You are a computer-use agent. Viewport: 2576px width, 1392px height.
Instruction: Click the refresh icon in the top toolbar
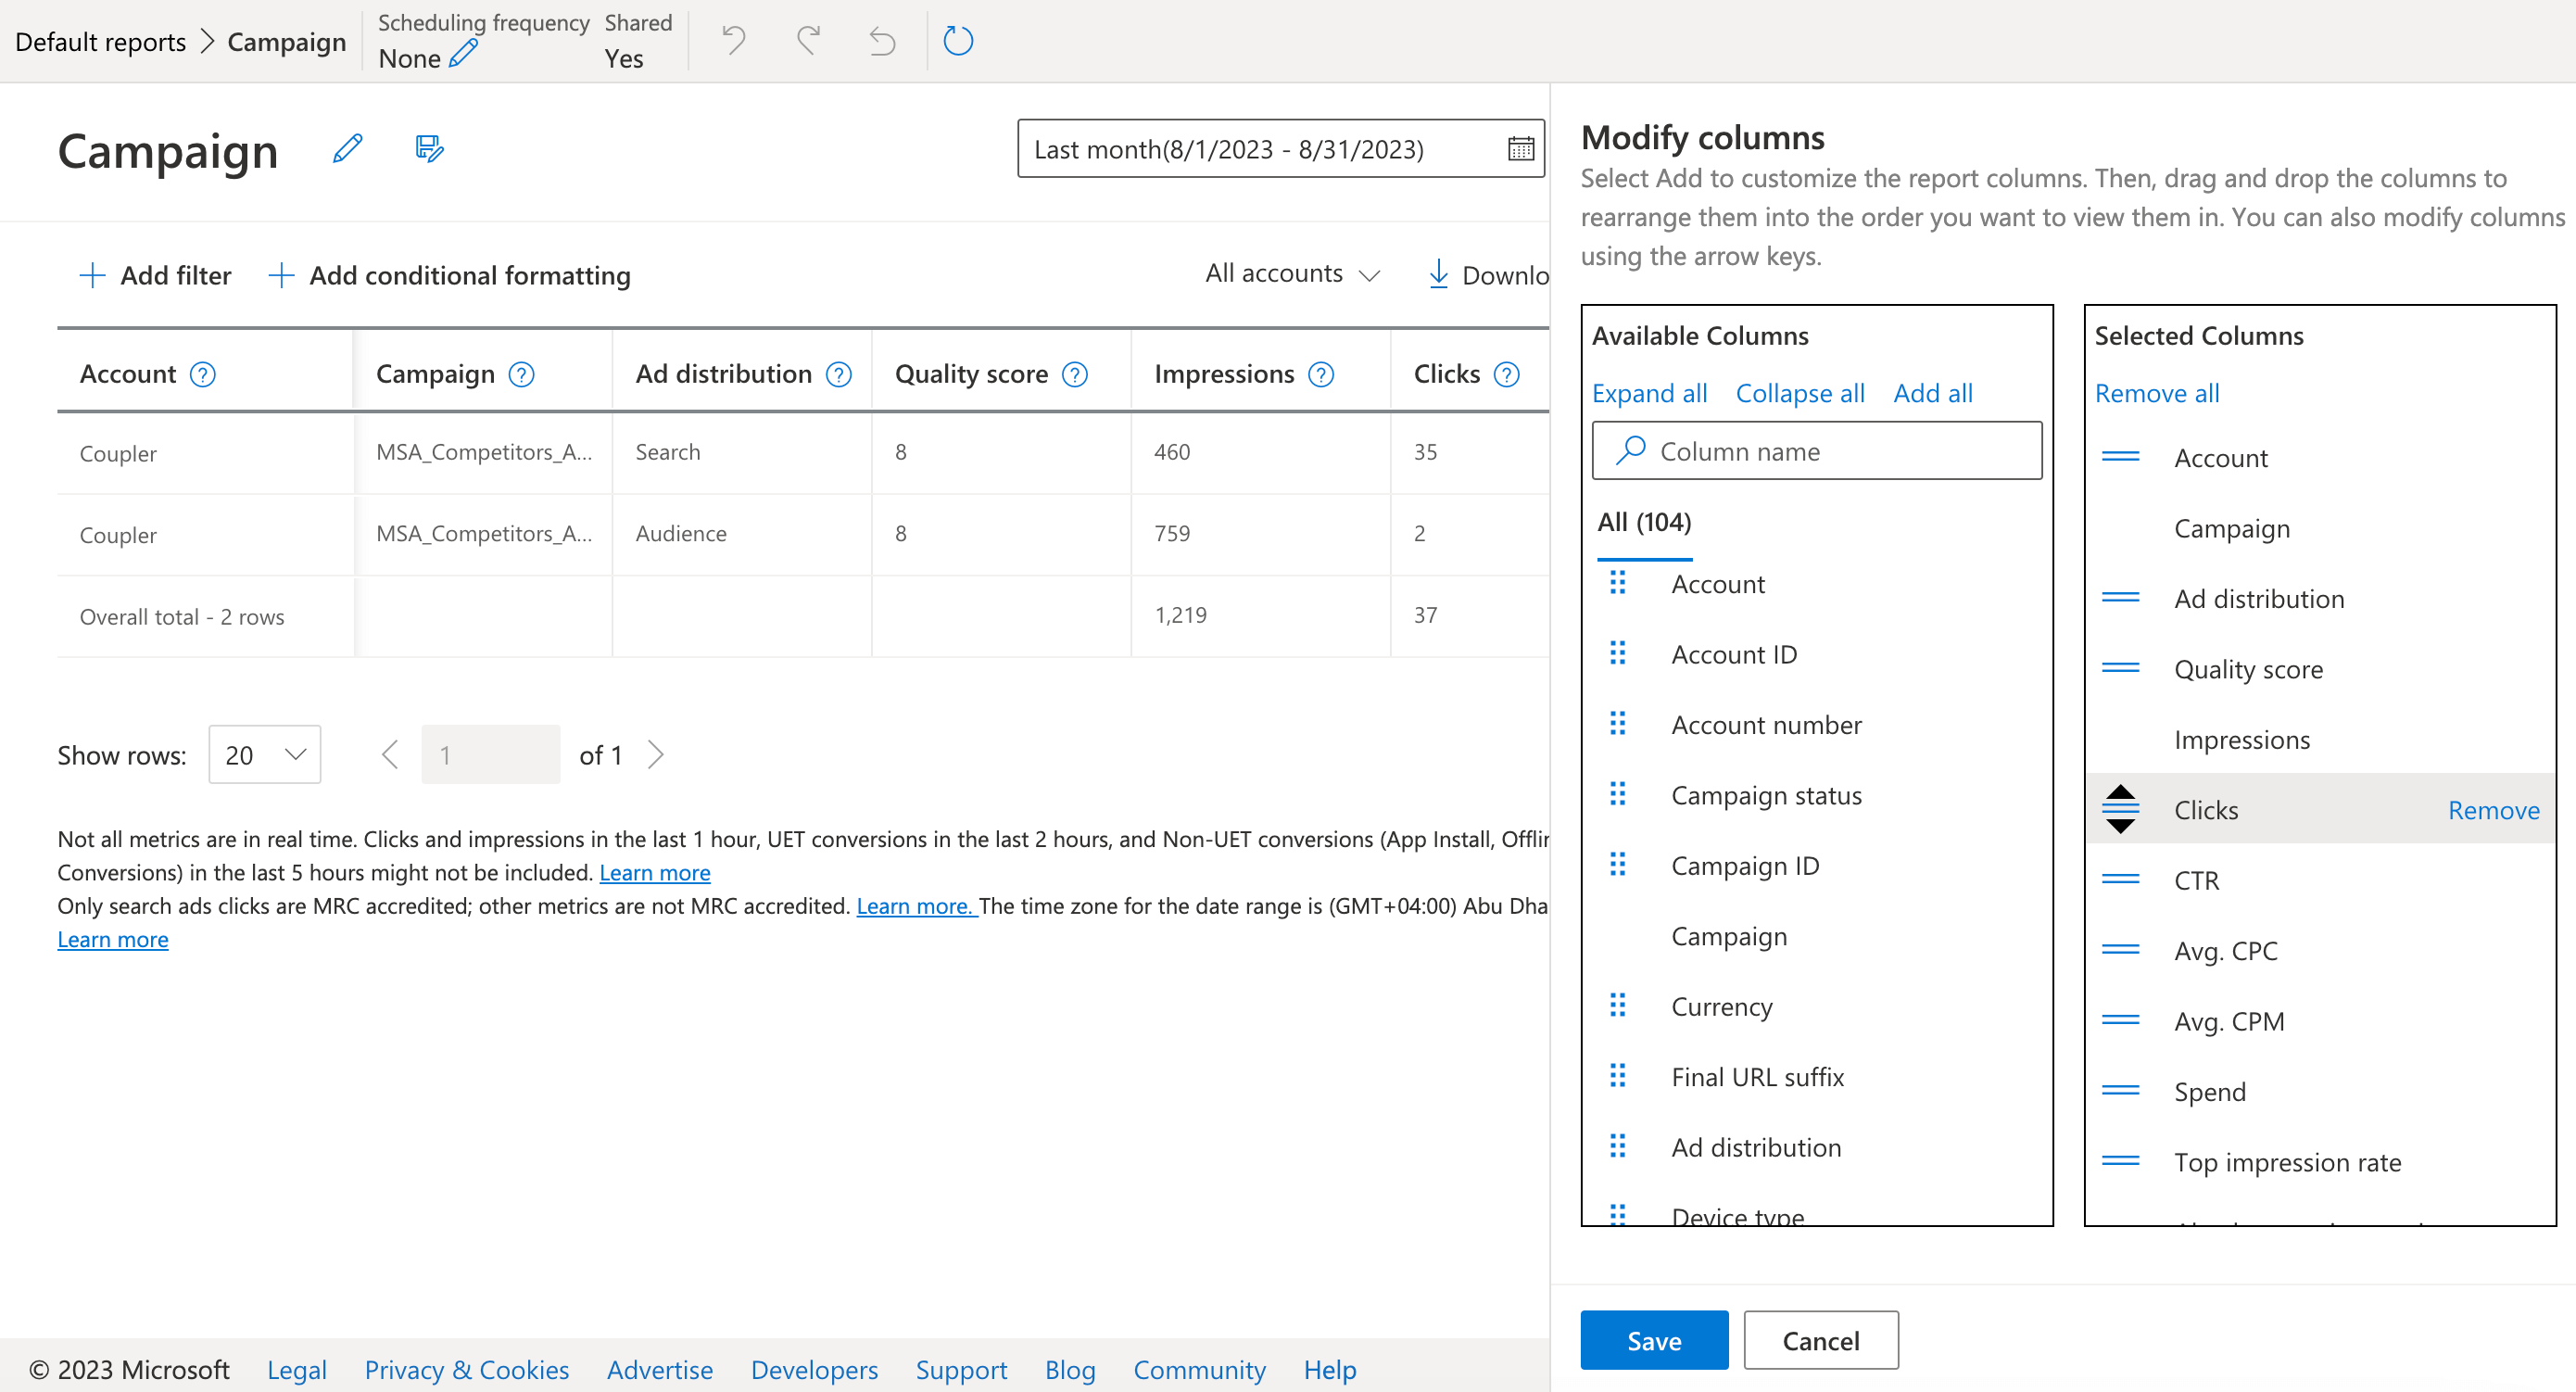[x=957, y=41]
